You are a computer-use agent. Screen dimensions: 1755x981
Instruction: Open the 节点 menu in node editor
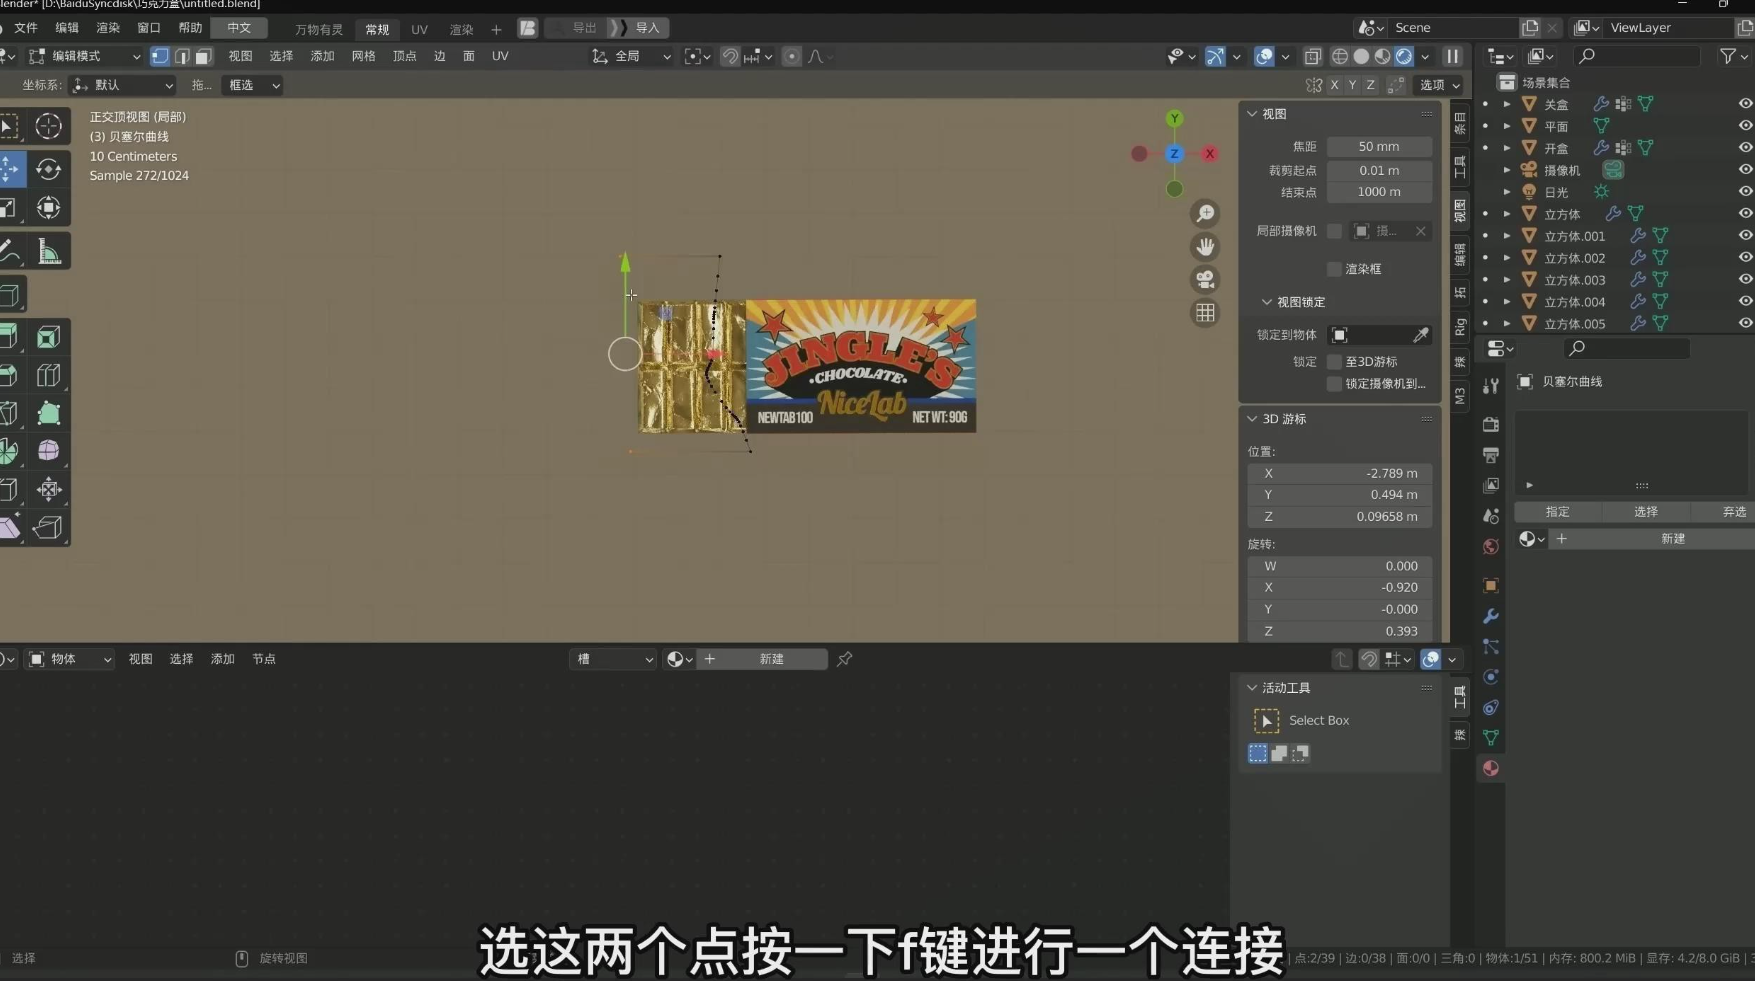[264, 659]
